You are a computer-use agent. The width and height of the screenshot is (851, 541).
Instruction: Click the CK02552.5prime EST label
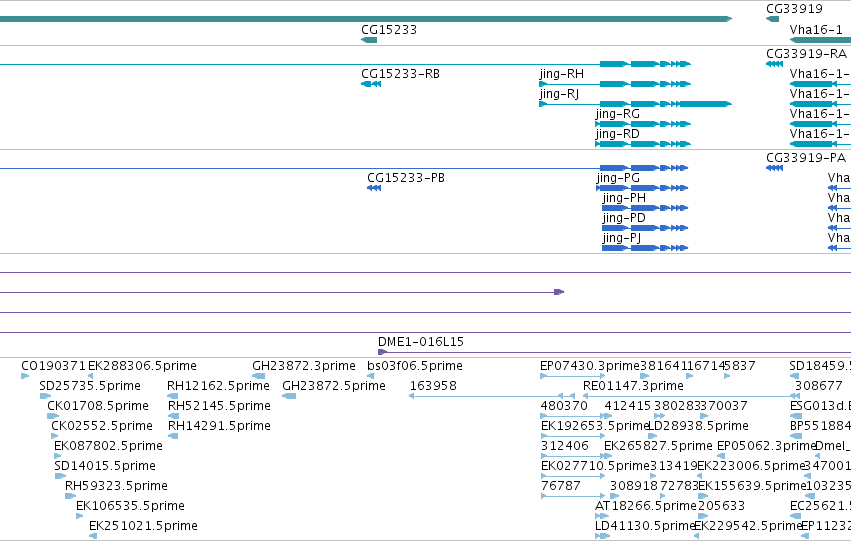tap(102, 426)
